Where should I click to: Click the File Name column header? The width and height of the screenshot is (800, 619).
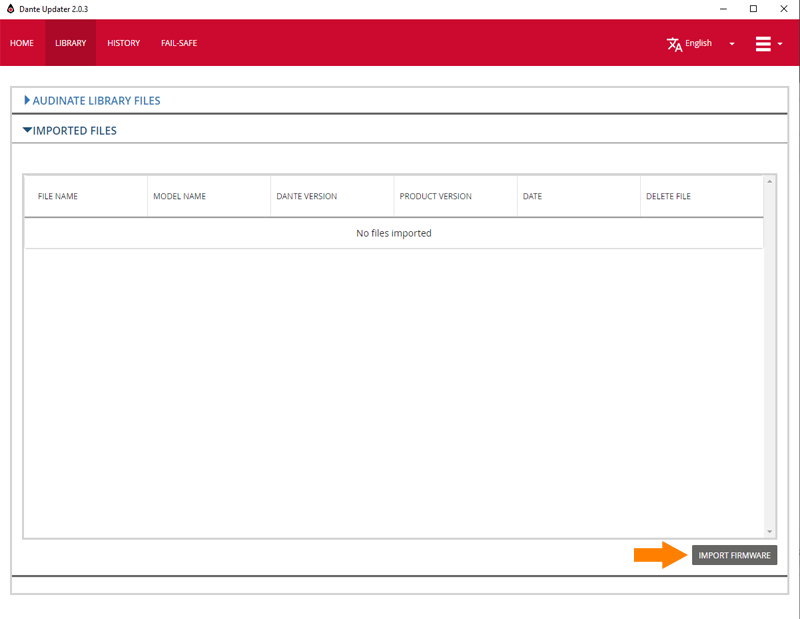58,196
